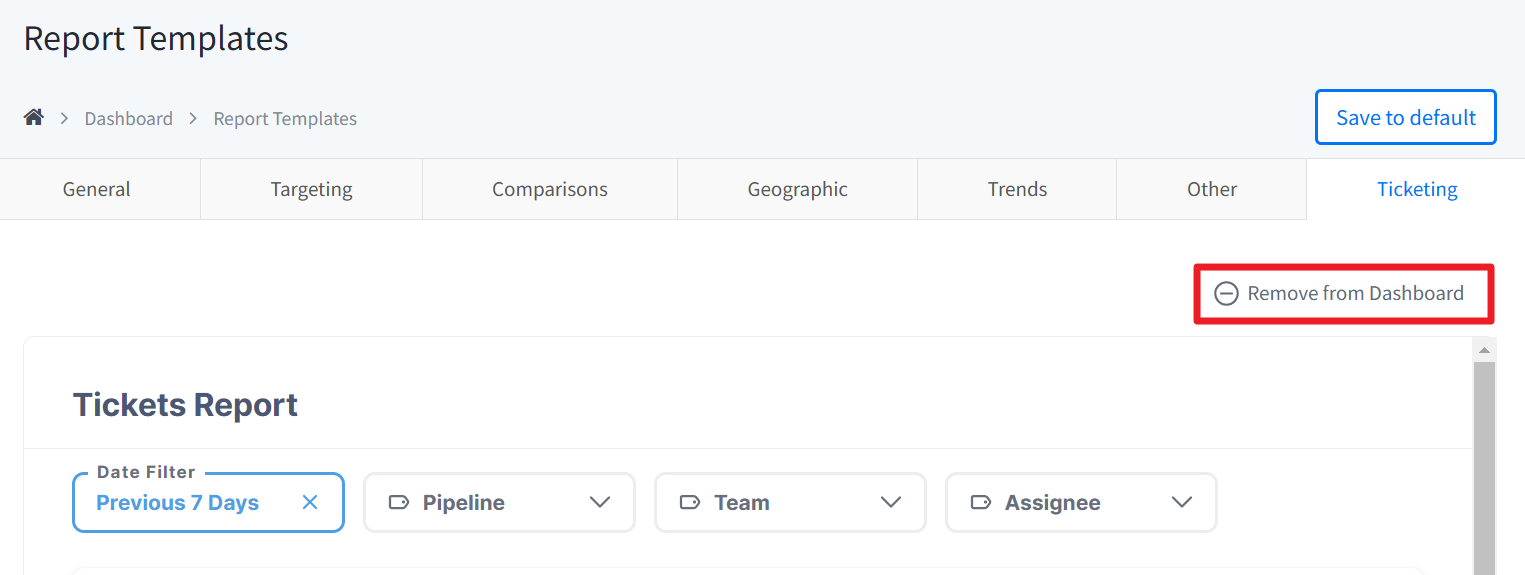Open the Assignee dropdown chevron
Image resolution: width=1525 pixels, height=575 pixels.
(1182, 502)
